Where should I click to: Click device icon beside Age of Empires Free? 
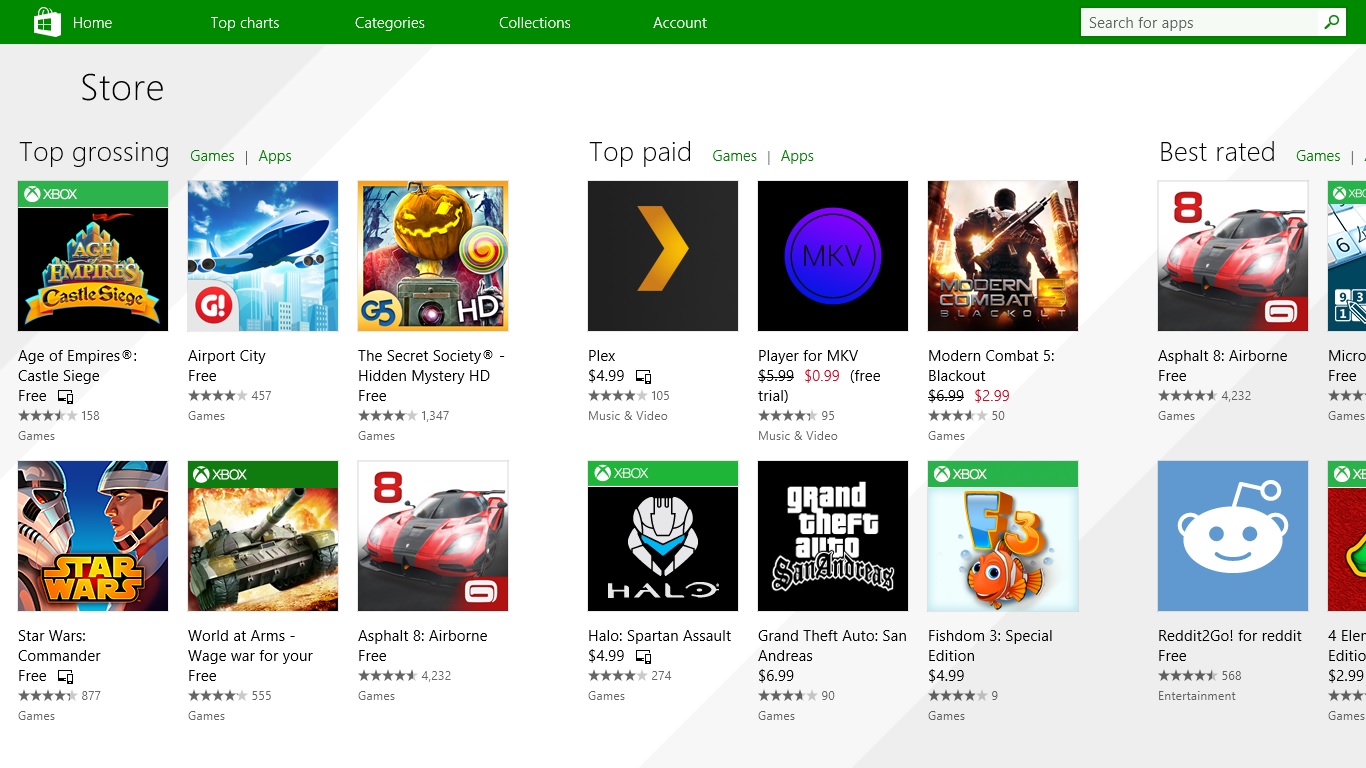click(65, 397)
